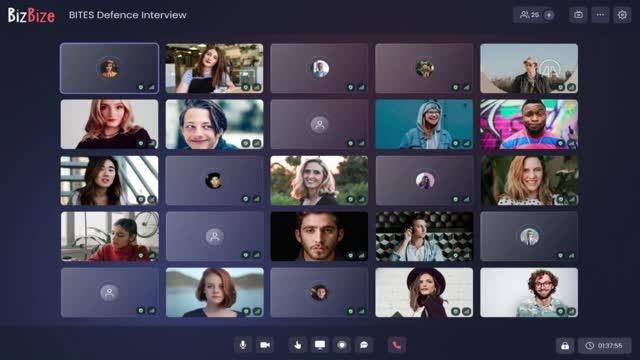Select the woman wearing black hat tile
This screenshot has height=360, width=640.
click(x=424, y=292)
